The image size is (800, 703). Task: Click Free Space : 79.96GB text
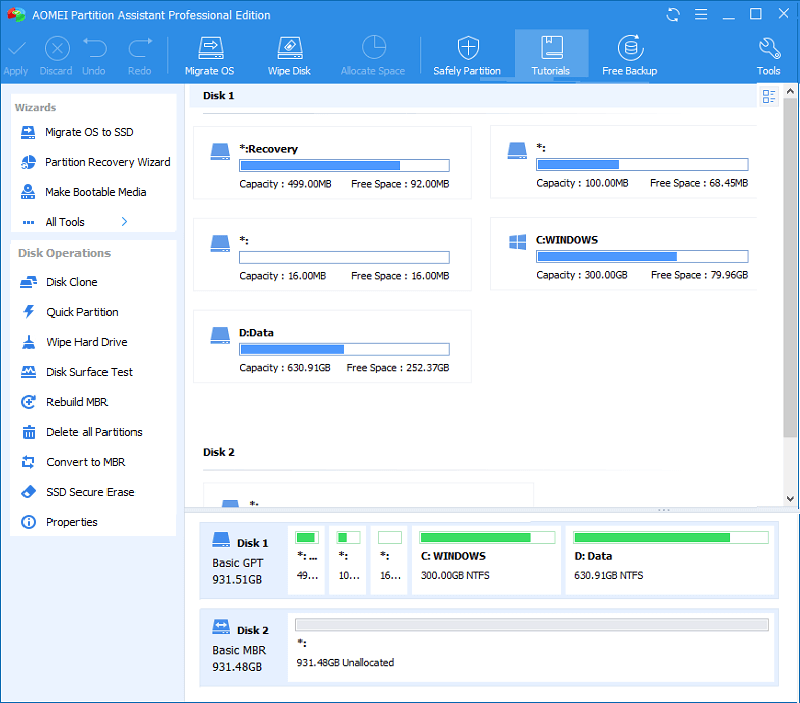pyautogui.click(x=699, y=275)
